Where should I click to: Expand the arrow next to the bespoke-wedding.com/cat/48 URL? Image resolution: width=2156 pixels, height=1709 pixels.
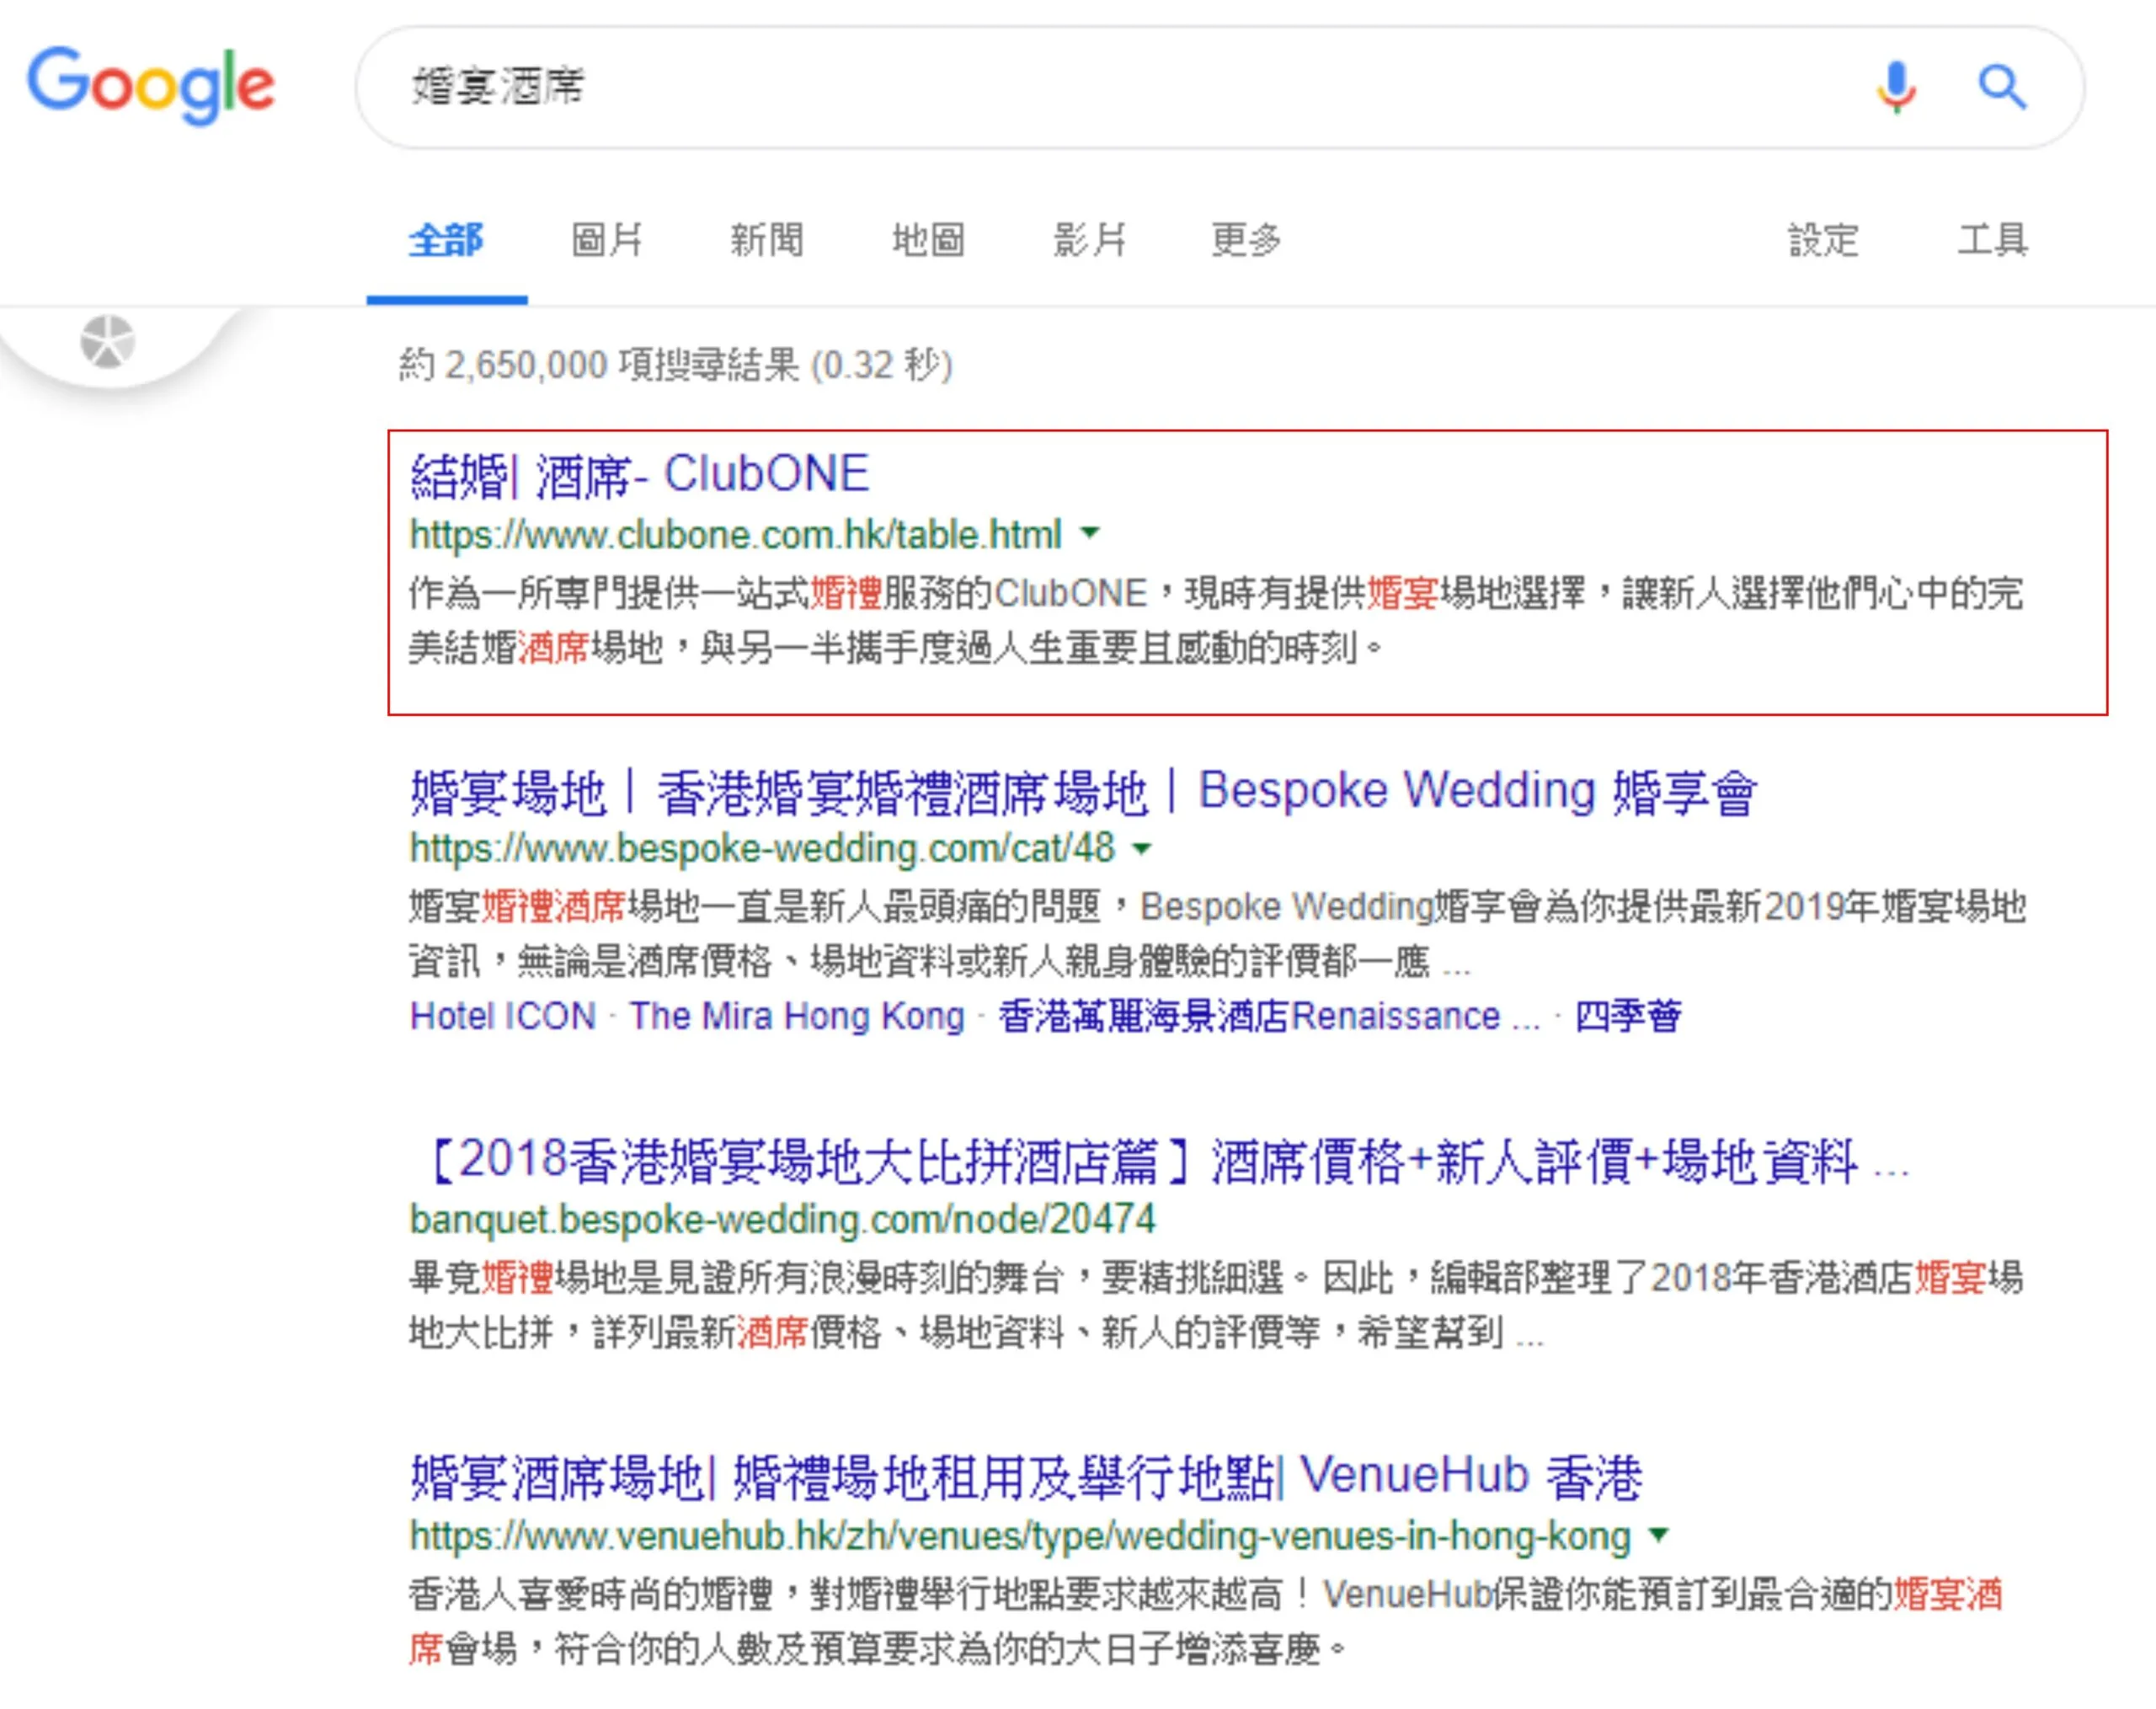coord(1142,849)
